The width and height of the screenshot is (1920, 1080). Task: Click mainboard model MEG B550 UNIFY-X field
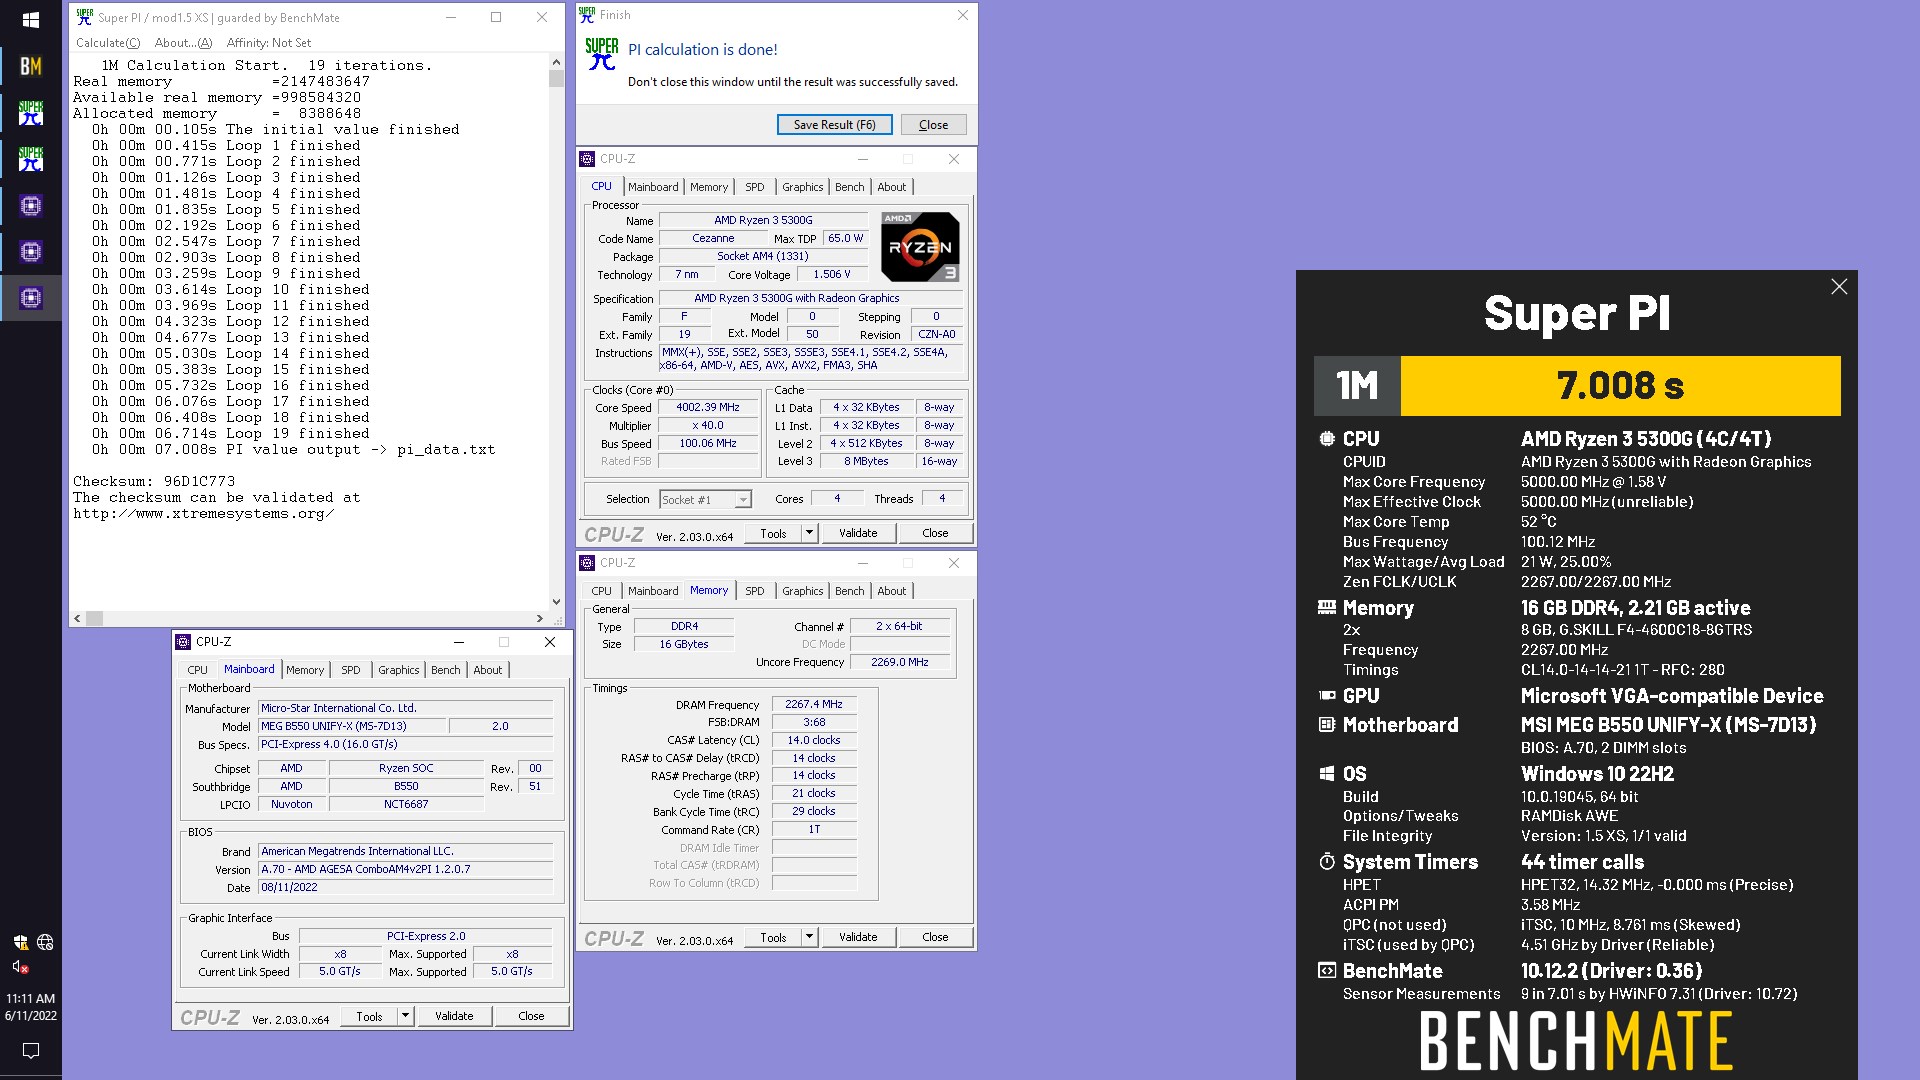tap(351, 726)
